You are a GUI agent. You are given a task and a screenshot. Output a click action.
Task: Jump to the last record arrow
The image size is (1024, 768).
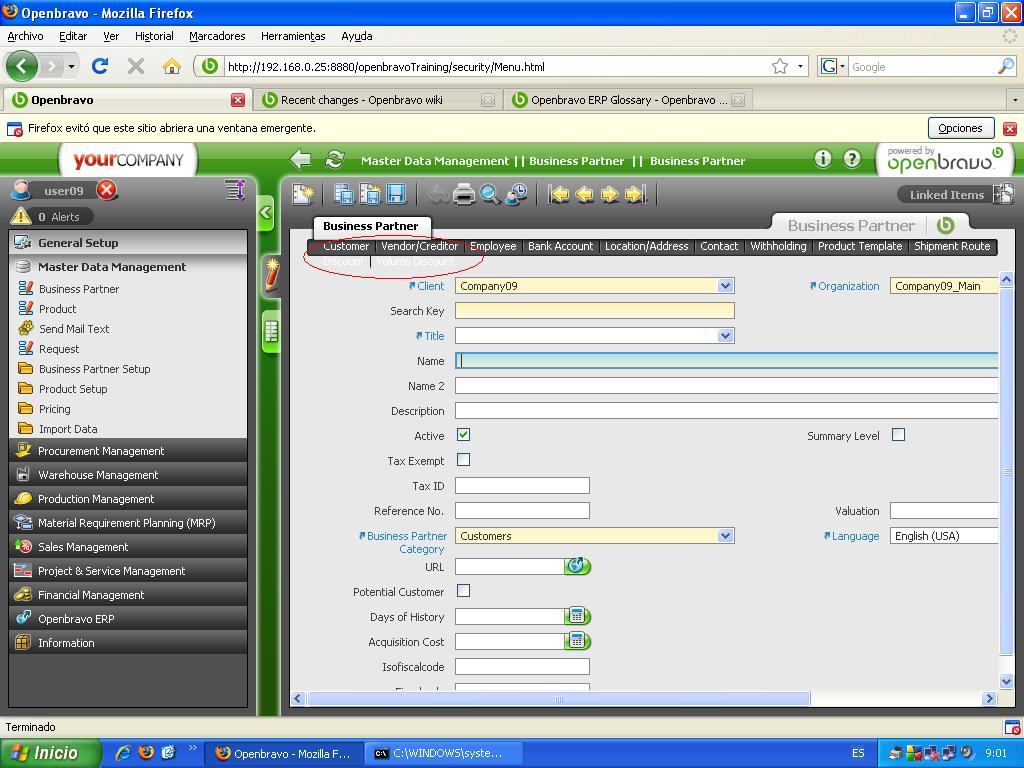(636, 194)
